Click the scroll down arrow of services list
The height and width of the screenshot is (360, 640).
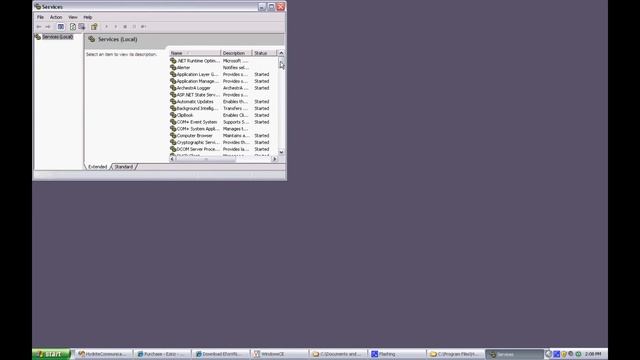(x=281, y=152)
